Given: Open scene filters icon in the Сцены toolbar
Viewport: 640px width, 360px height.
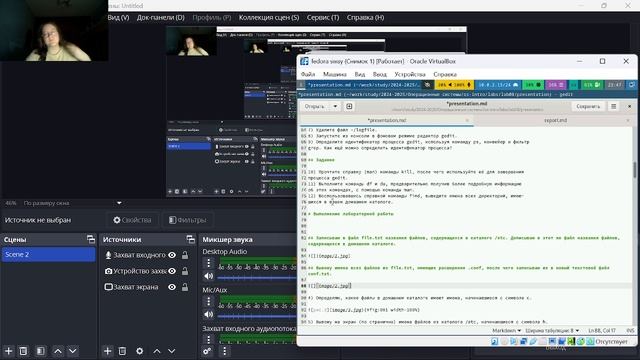Looking at the screenshot, I should point(40,351).
